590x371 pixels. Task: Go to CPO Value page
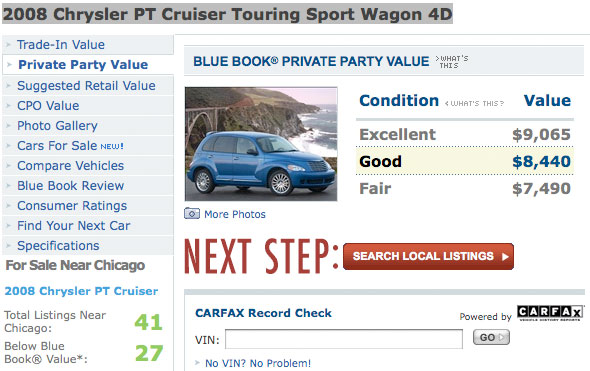tap(48, 106)
